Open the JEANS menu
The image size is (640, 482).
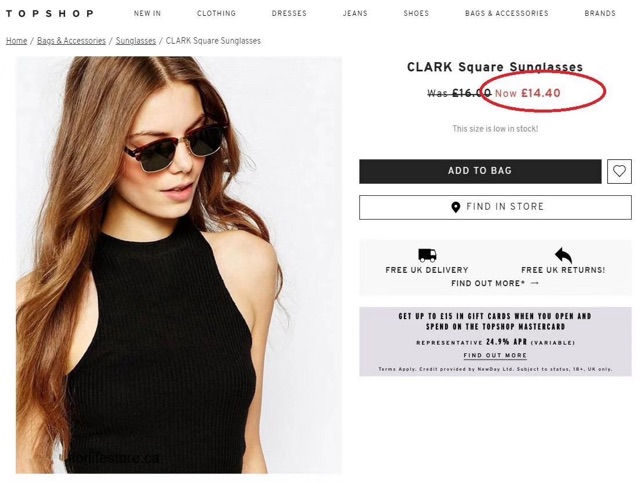tap(355, 14)
